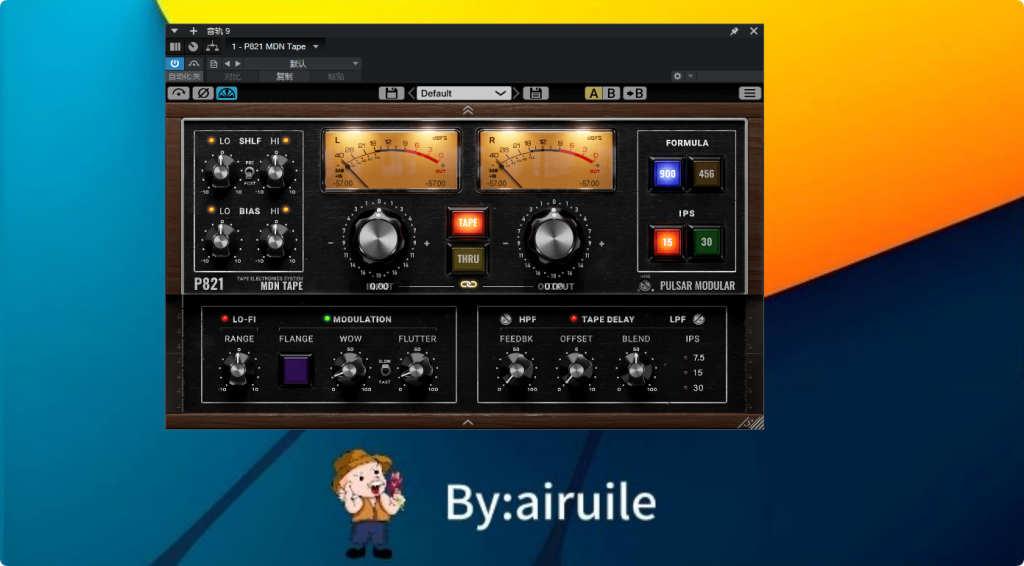This screenshot has width=1024, height=566.
Task: Select the orange 15 IPS button
Action: 667,242
